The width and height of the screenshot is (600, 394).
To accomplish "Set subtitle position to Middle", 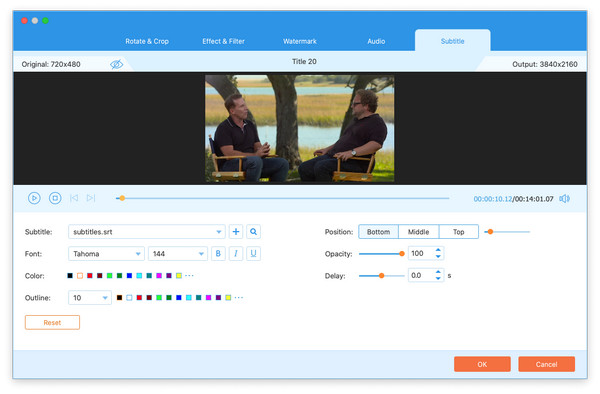I will [418, 231].
